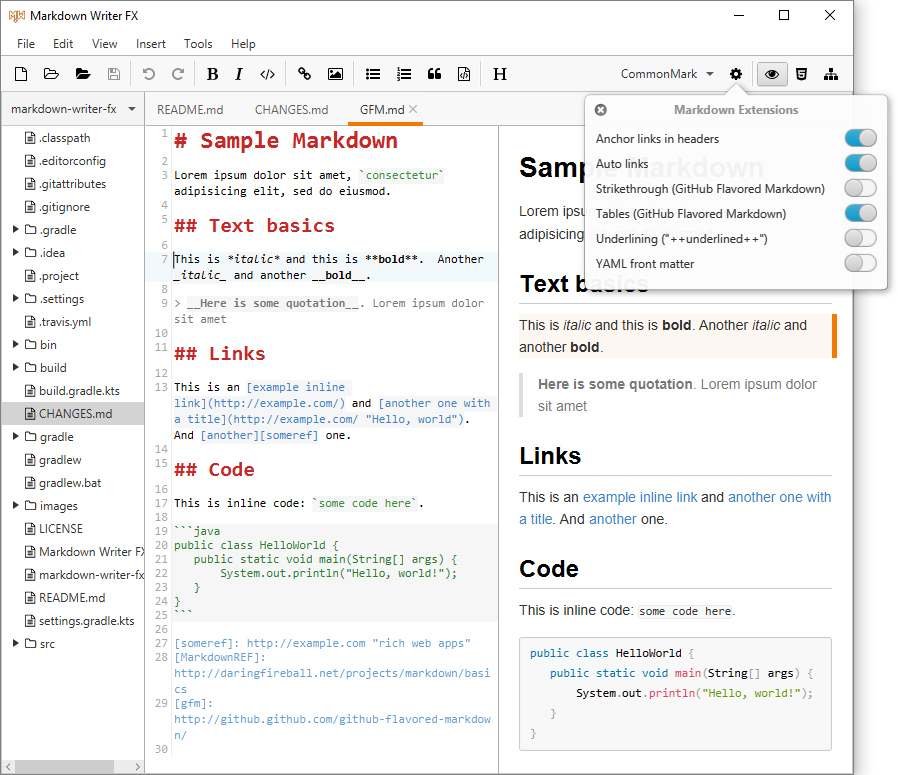Toggle the web preview eye button

pyautogui.click(x=772, y=74)
